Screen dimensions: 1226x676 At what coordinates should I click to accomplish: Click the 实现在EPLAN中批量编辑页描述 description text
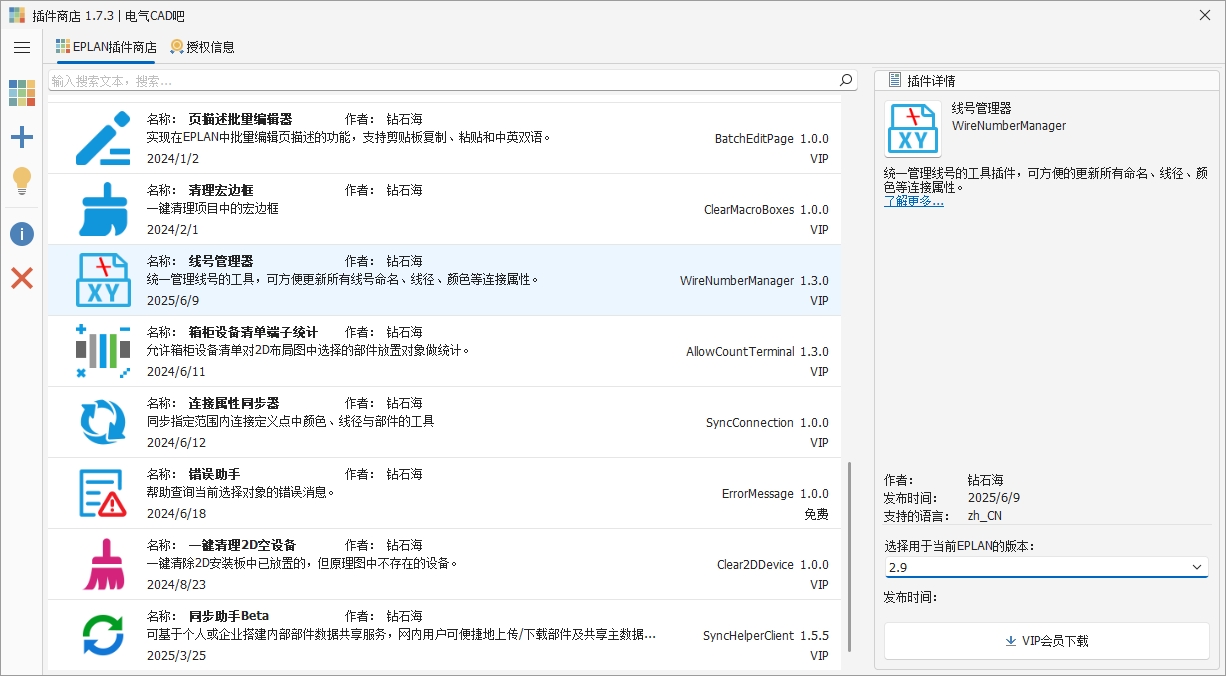click(349, 138)
